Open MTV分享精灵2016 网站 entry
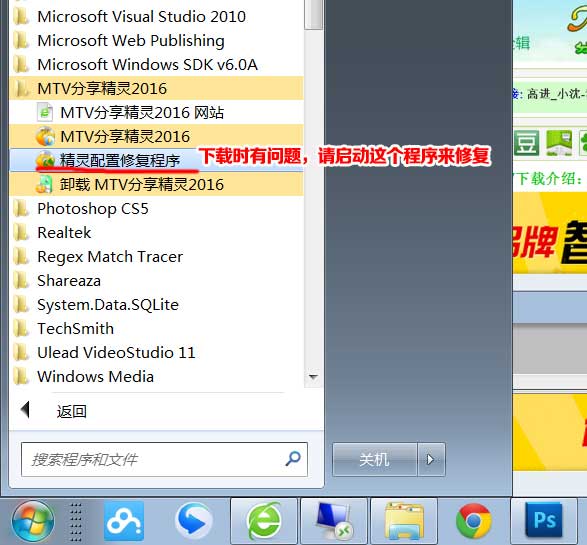587x545 pixels. click(156, 112)
